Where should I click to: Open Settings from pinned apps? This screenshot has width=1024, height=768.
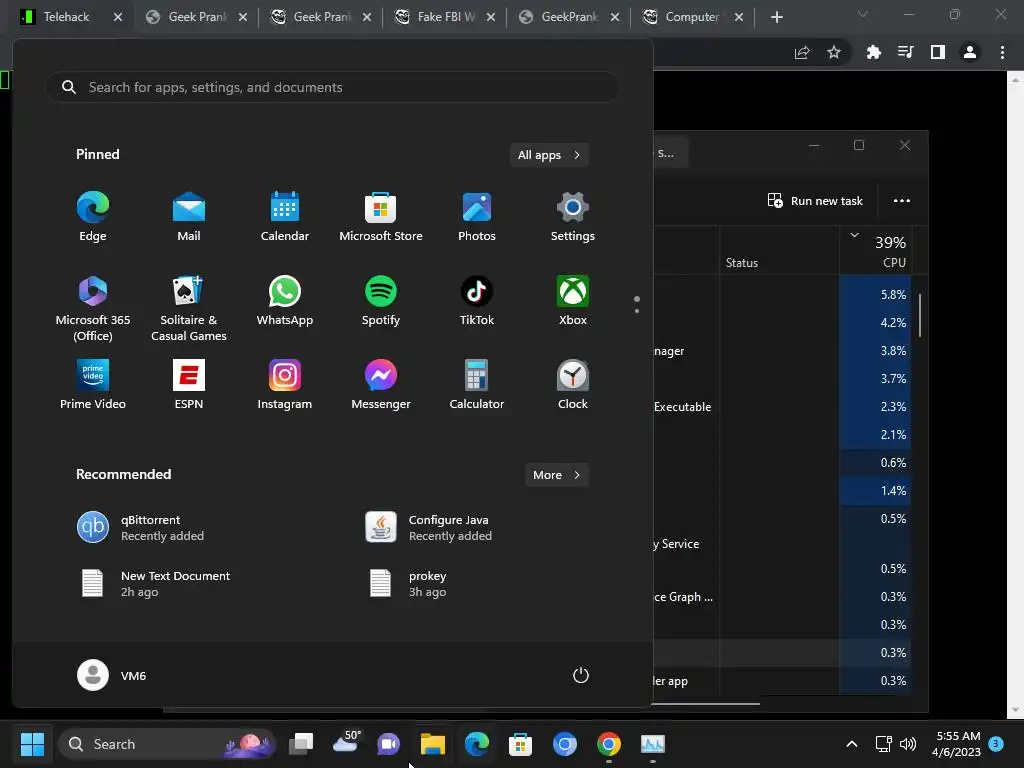(x=573, y=217)
